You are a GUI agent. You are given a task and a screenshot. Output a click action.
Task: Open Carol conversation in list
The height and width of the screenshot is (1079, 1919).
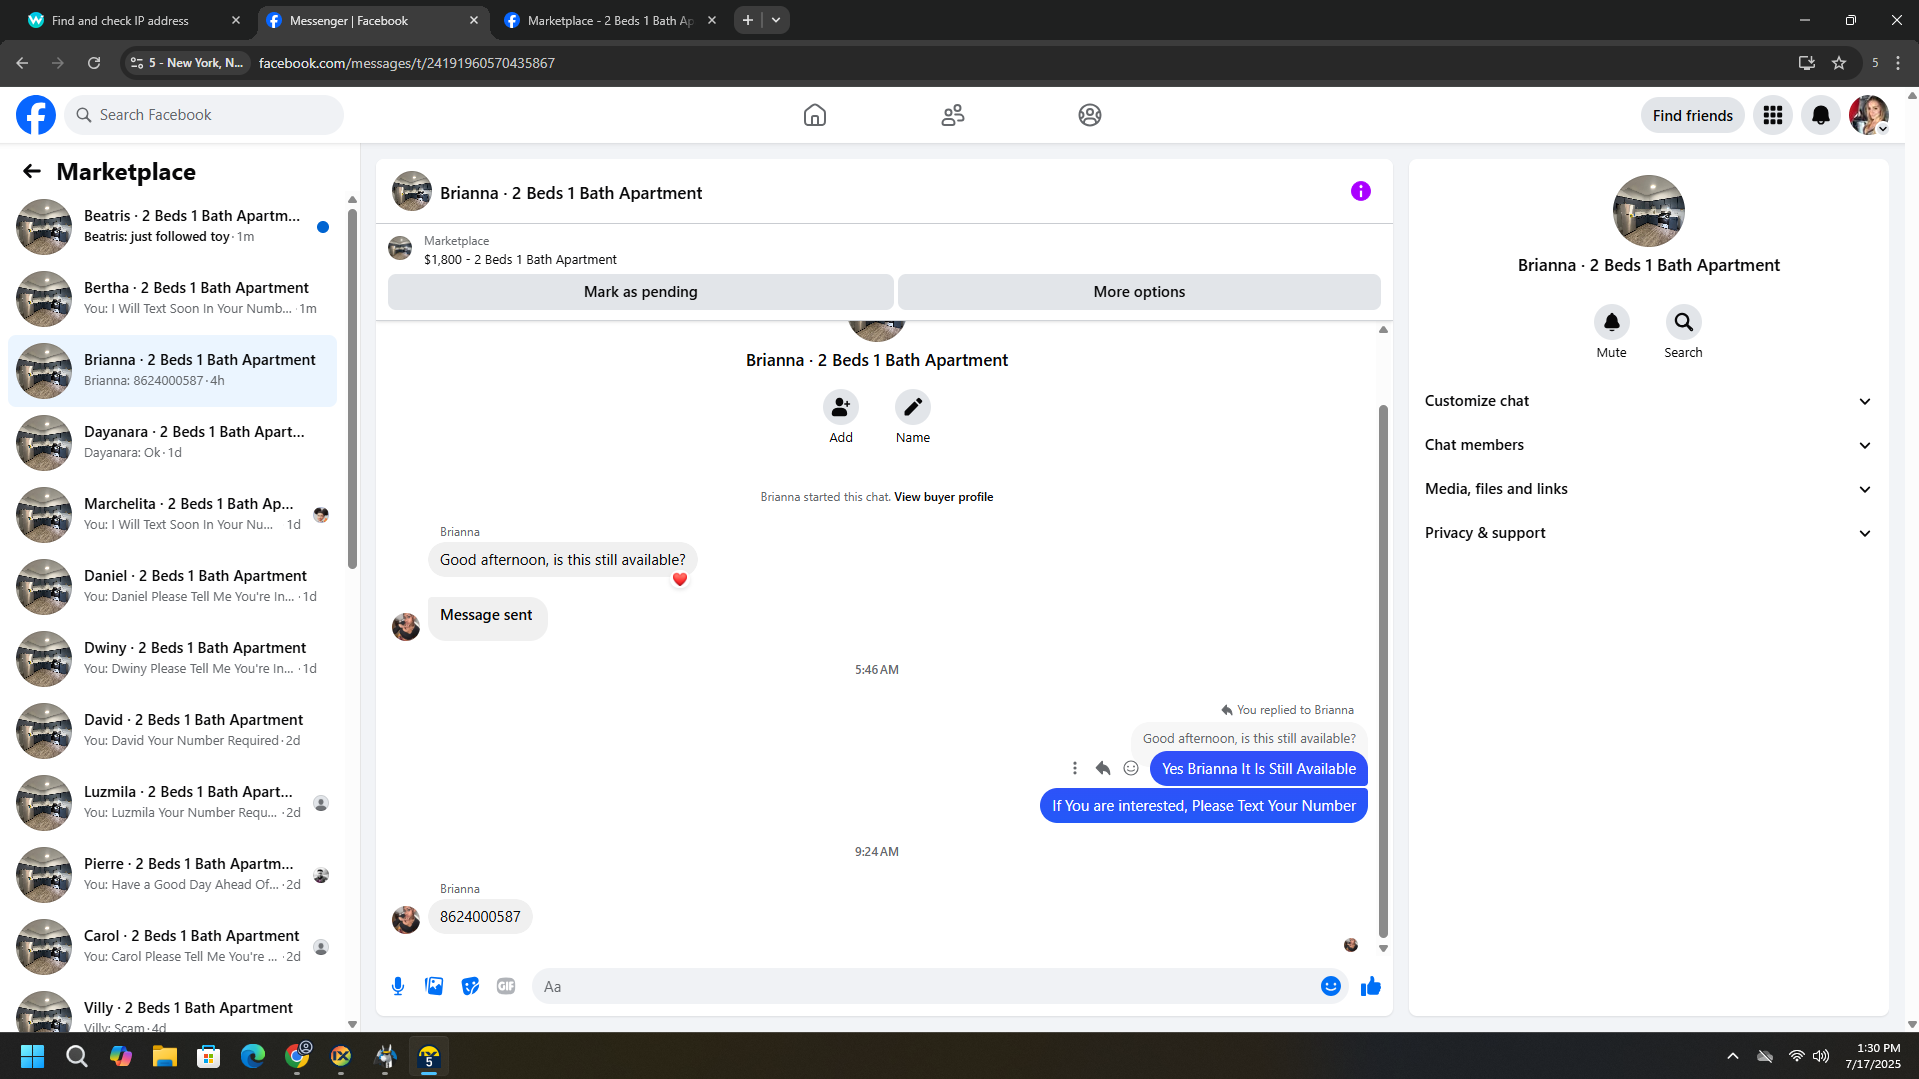click(172, 947)
